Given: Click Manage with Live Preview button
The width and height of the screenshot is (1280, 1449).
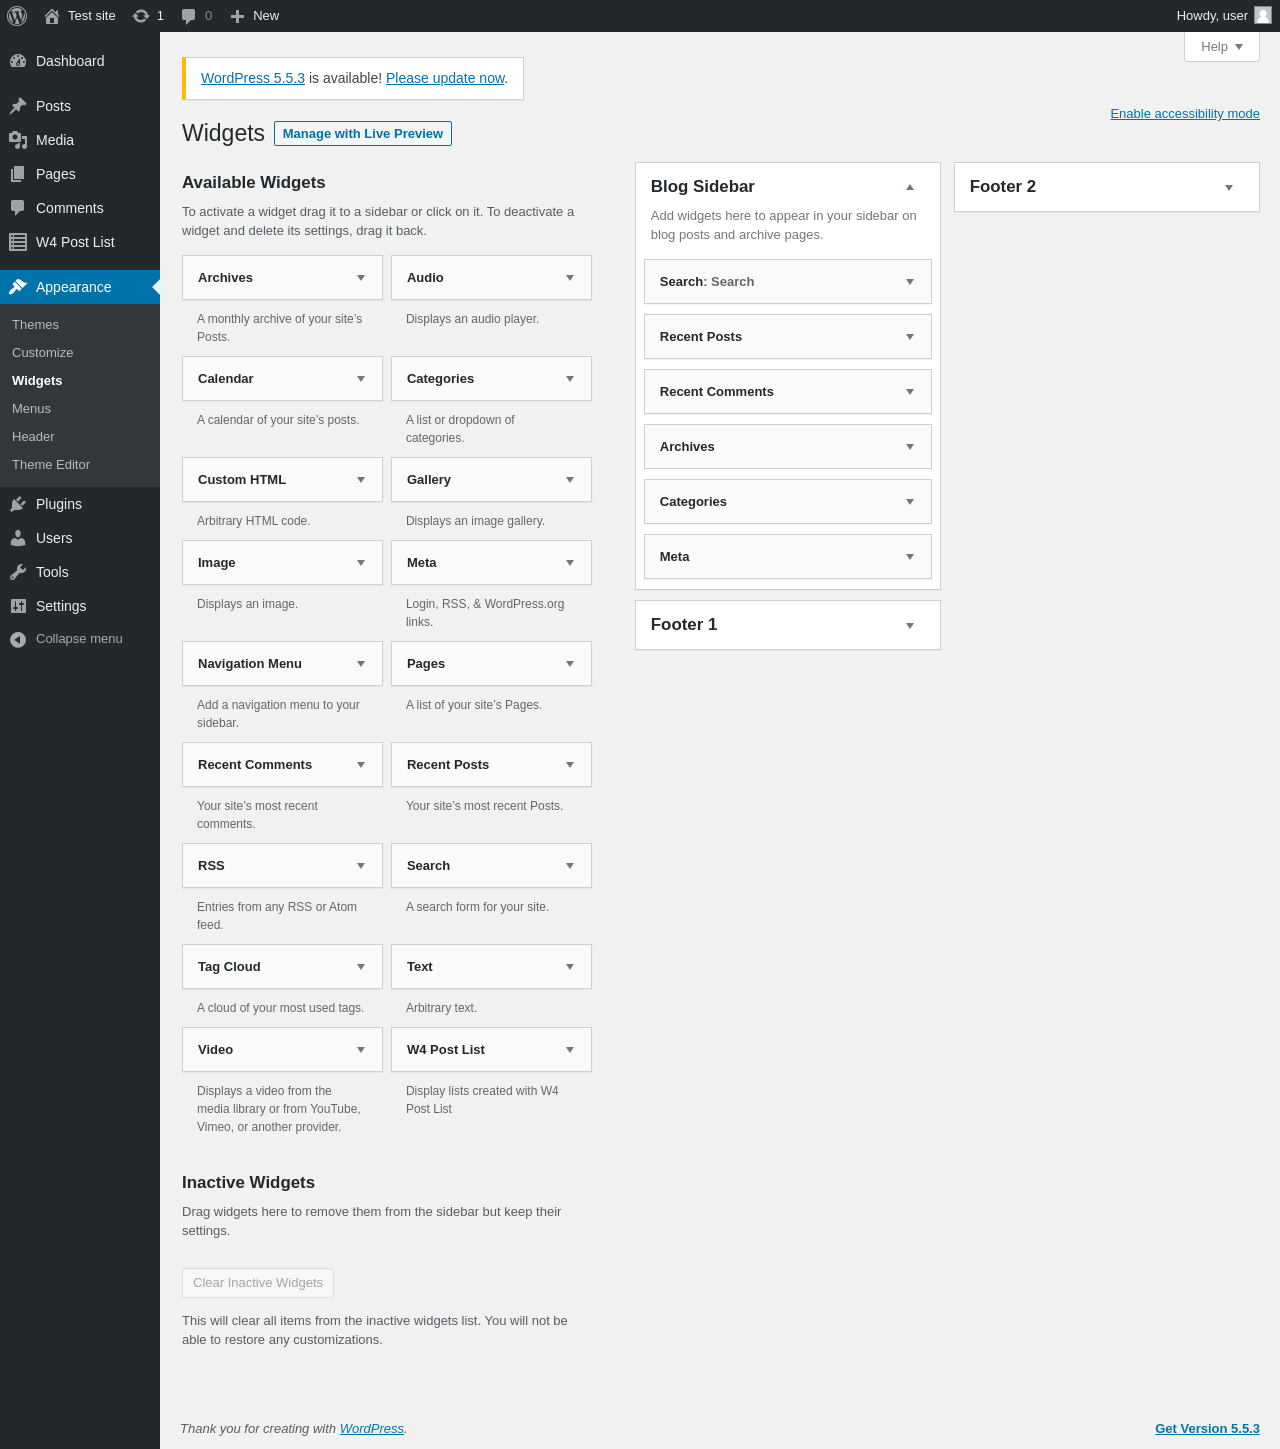Looking at the screenshot, I should (x=363, y=134).
